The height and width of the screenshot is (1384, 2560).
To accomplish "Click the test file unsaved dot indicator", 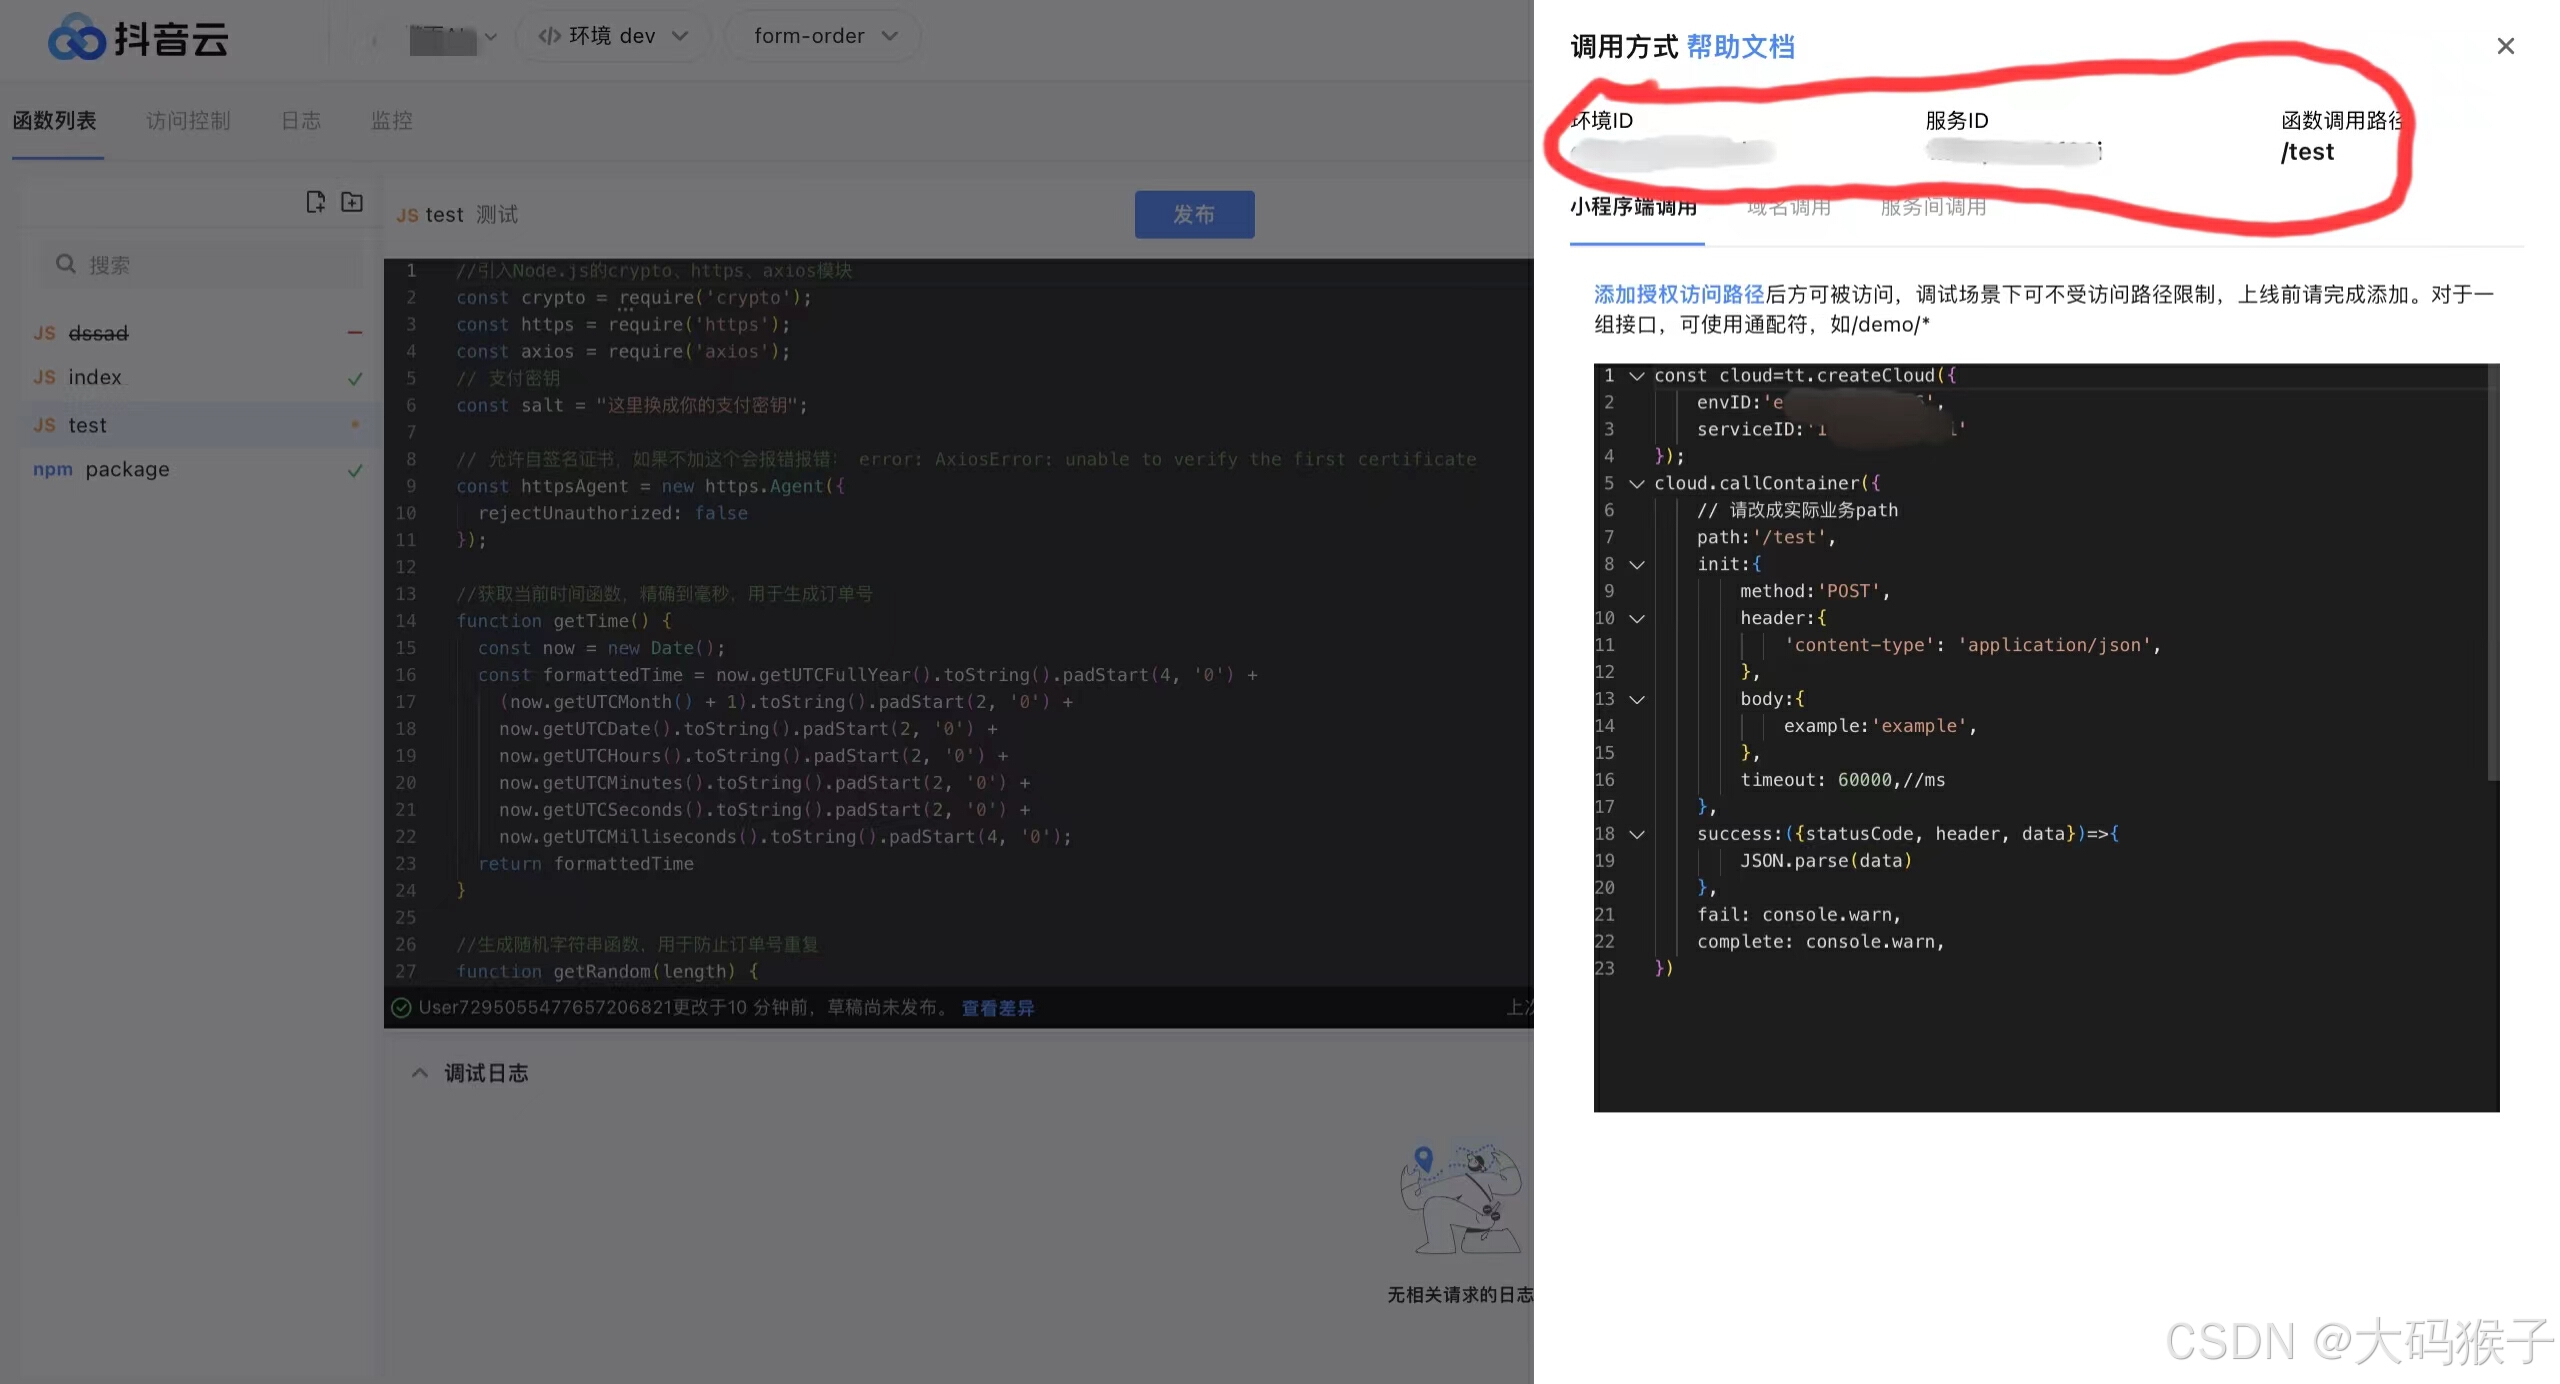I will coord(355,425).
